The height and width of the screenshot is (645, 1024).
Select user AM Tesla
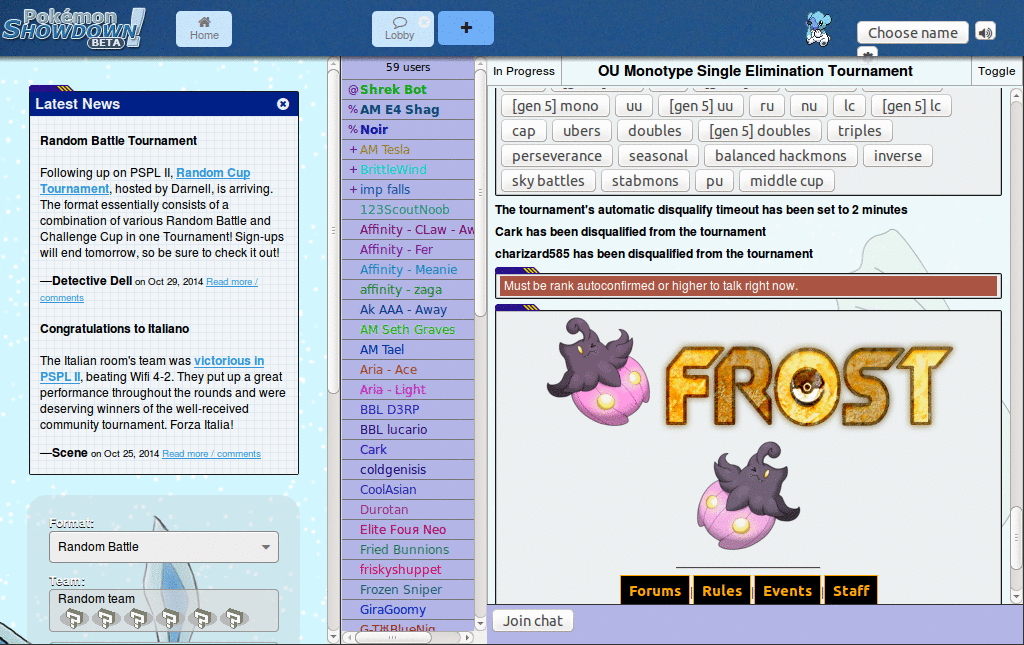408,149
